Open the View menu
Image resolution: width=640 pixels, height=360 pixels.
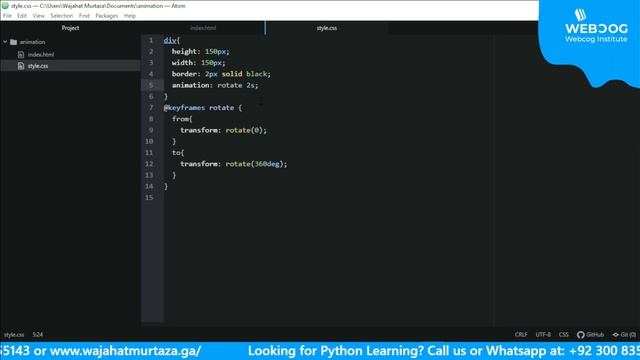[x=38, y=16]
